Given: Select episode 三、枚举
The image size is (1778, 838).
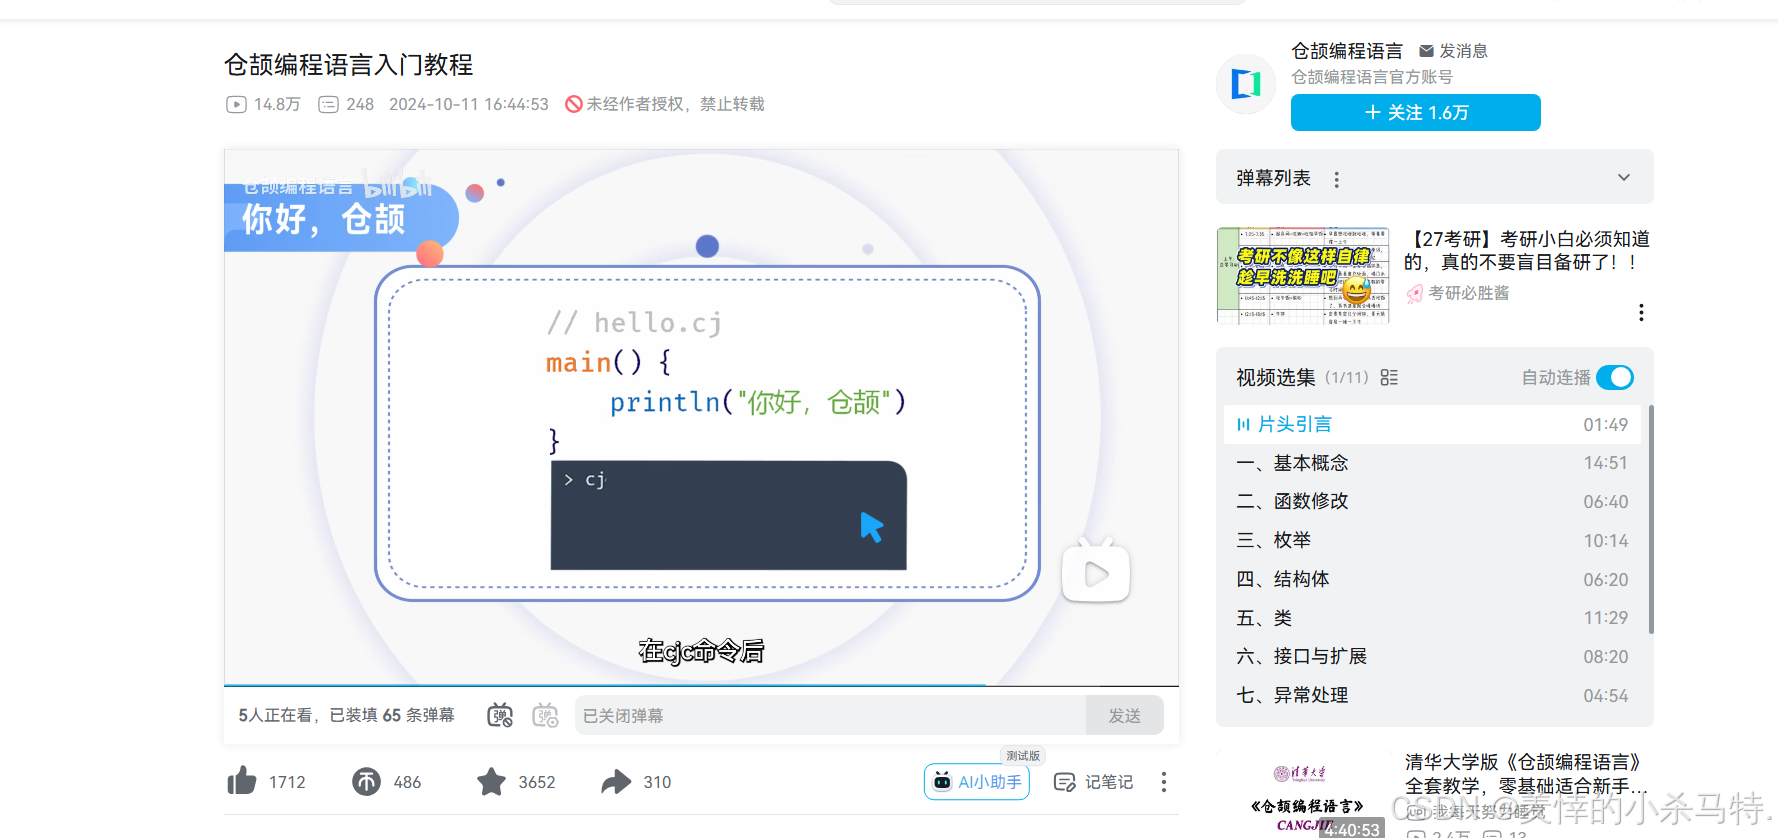Looking at the screenshot, I should tap(1432, 540).
